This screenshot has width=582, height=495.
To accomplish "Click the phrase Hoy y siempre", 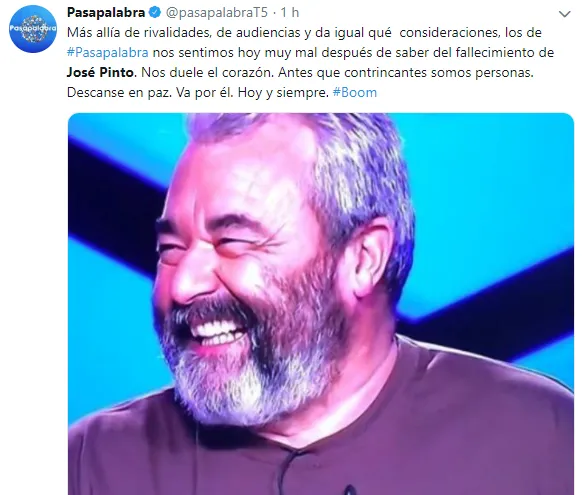I will point(283,92).
